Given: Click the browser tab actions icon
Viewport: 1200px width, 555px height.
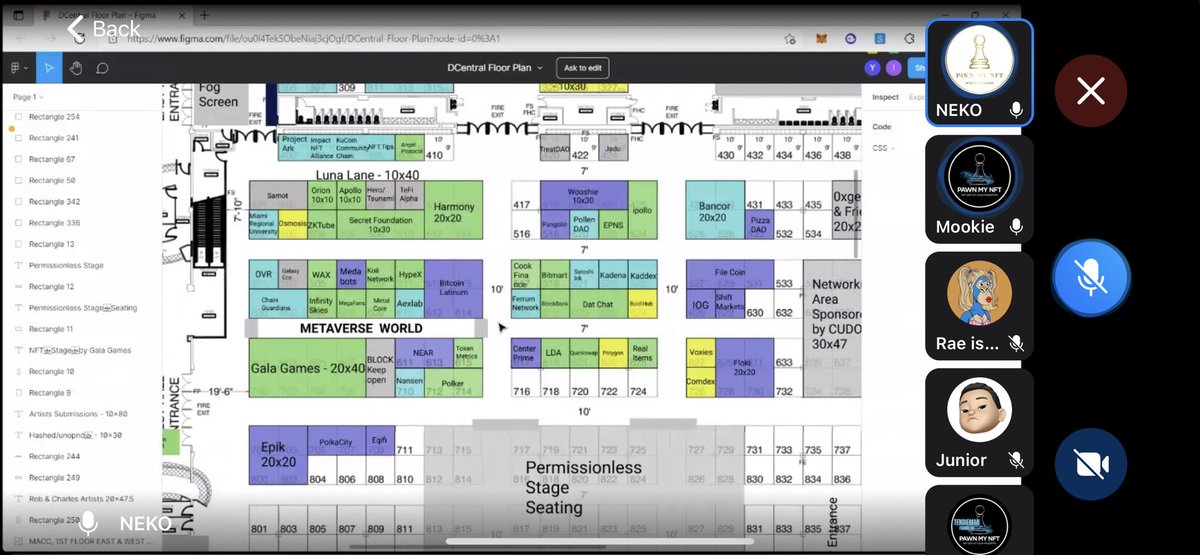Looking at the screenshot, I should [x=17, y=15].
